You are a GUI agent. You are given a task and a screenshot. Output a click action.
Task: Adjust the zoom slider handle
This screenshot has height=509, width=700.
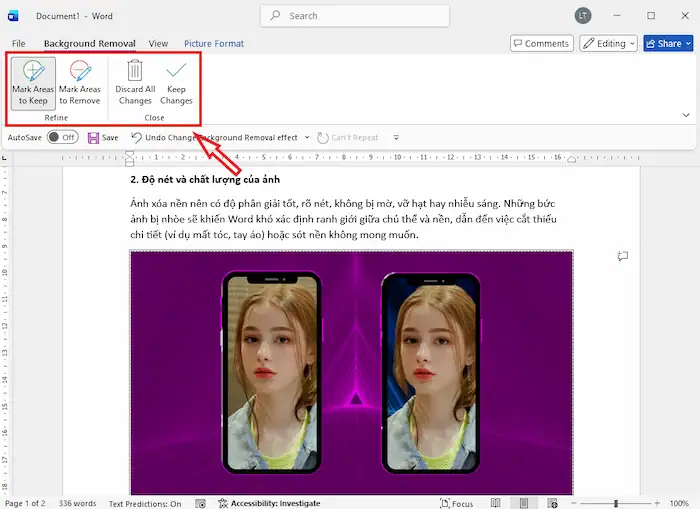(616, 503)
